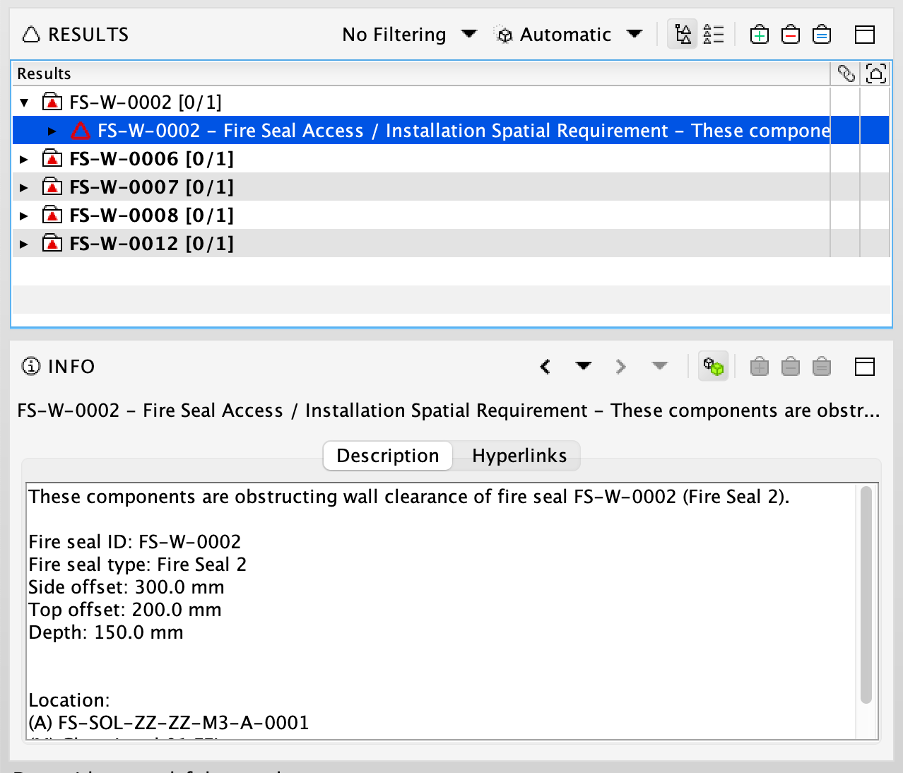The height and width of the screenshot is (774, 904).
Task: Click the remove issue basket icon
Action: 790,34
